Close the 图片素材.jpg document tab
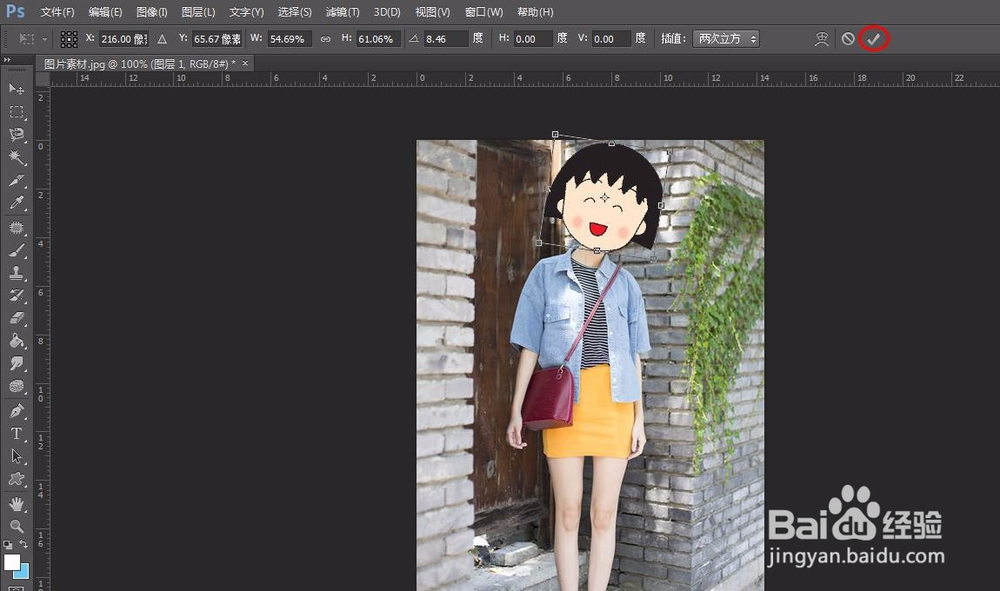Image resolution: width=1000 pixels, height=591 pixels. [x=245, y=63]
